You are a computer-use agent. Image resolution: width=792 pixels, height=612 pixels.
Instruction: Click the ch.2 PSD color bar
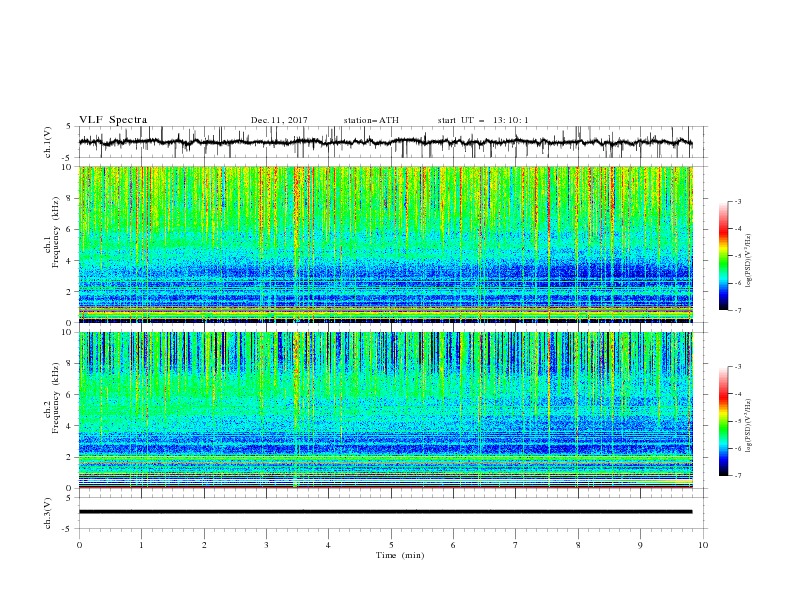tap(723, 421)
